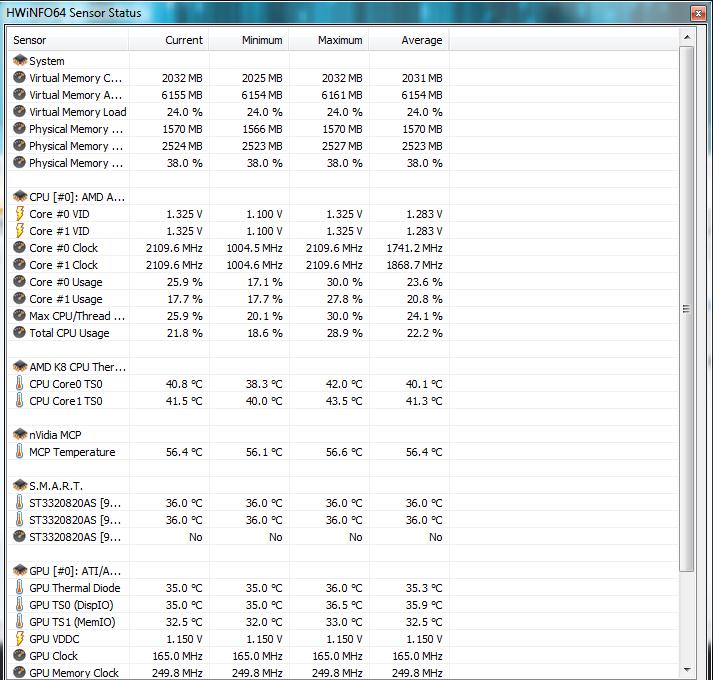
Task: Sort by the Minimum column header
Action: click(x=249, y=40)
